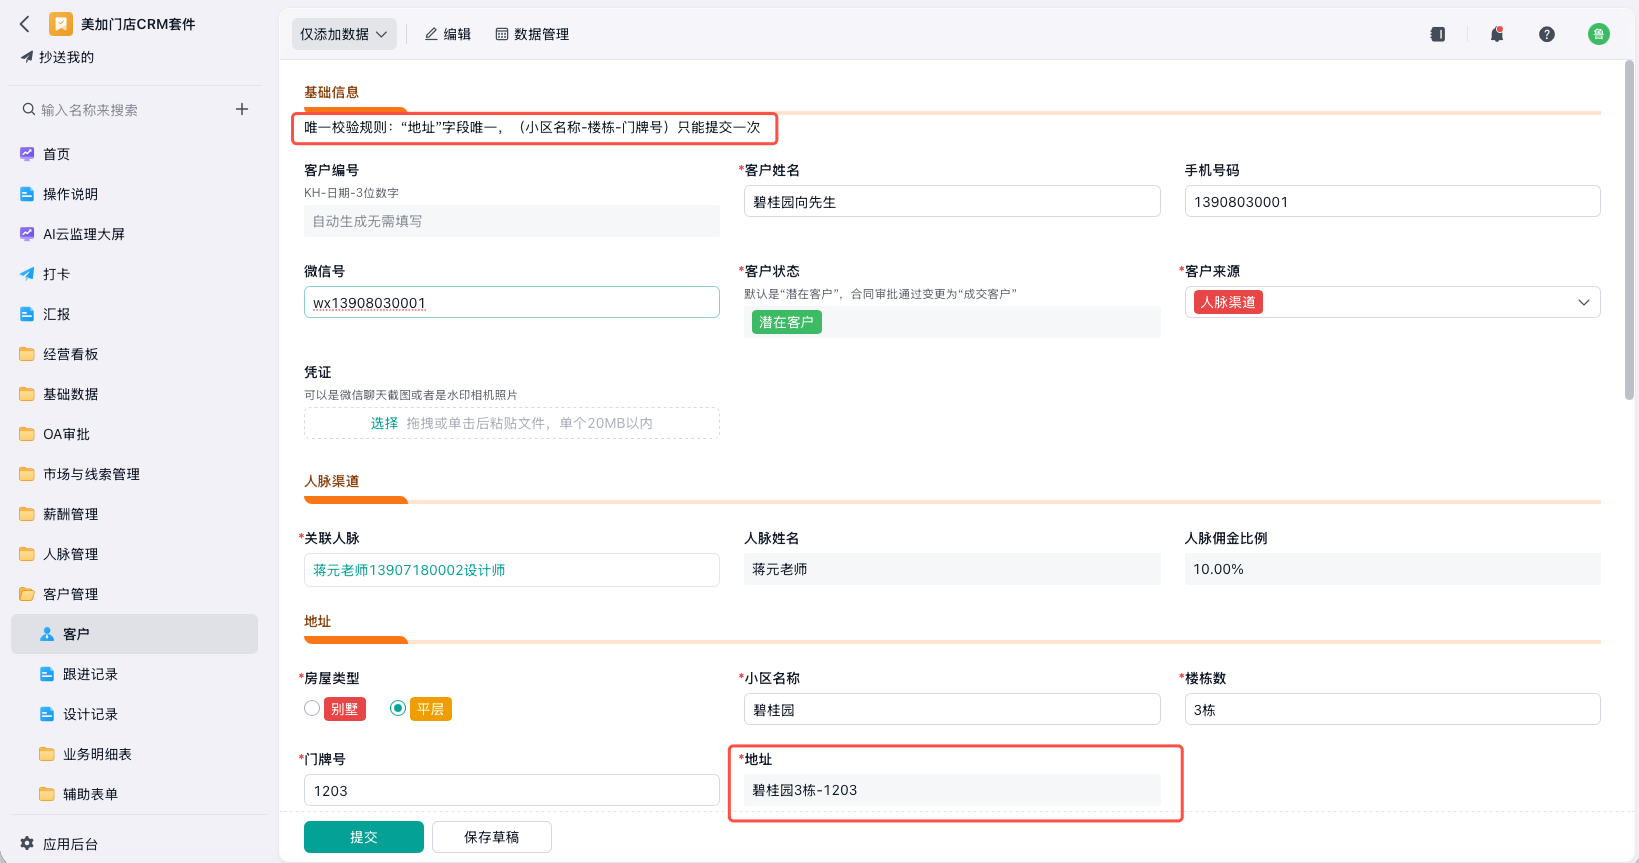1639x863 pixels.
Task: Click the 编辑 pencil toolbar item
Action: pos(448,34)
